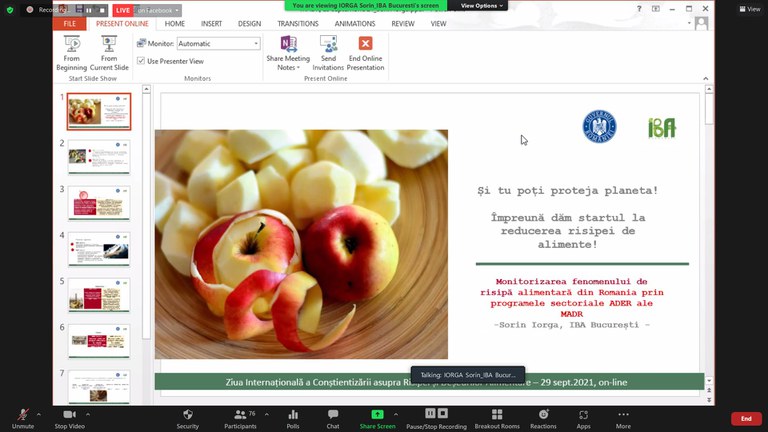768x432 pixels.
Task: Open Reactions emoji menu
Action: click(x=543, y=414)
